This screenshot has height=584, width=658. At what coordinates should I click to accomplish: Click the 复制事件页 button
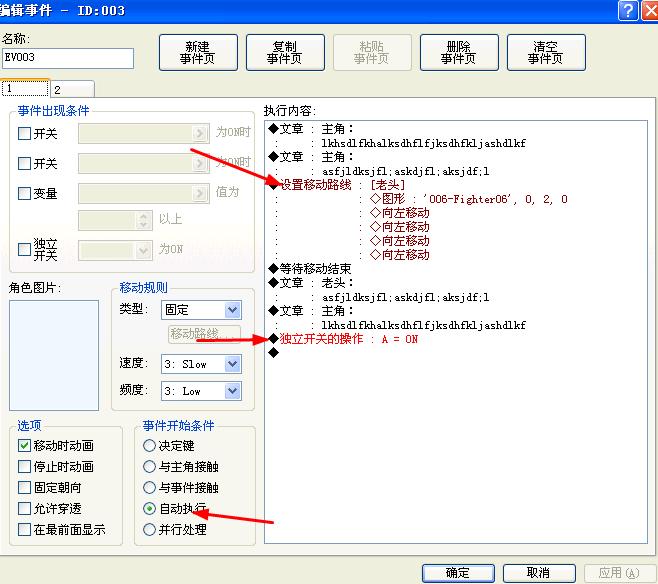[285, 52]
